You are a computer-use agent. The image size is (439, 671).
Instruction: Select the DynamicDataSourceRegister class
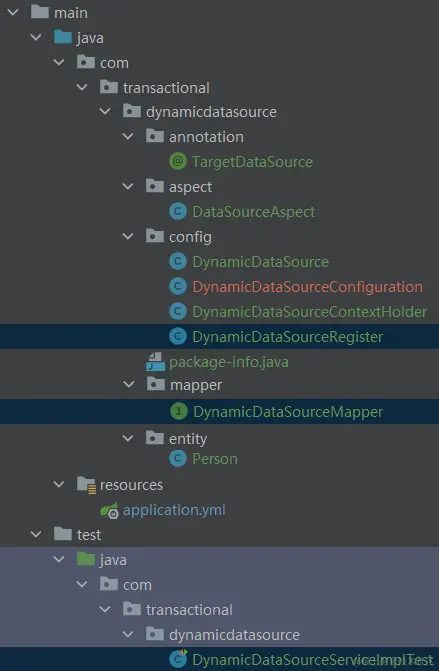[x=288, y=337]
